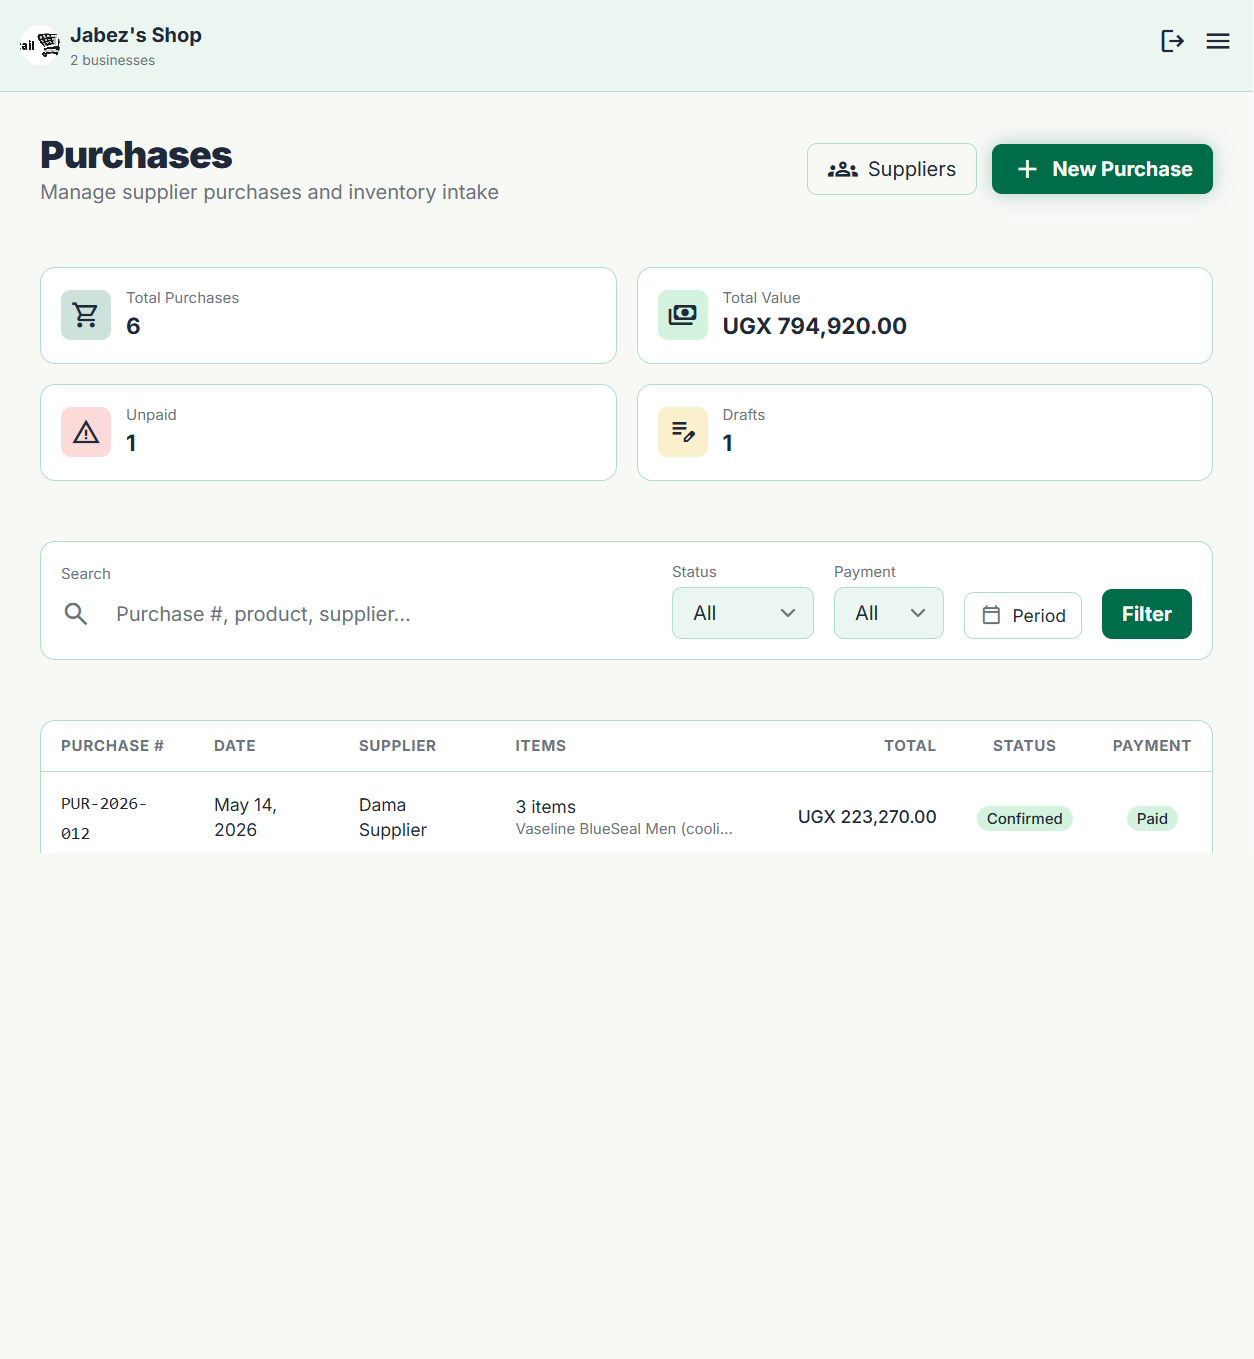1254x1359 pixels.
Task: Click the Confirmed status badge
Action: (1025, 818)
